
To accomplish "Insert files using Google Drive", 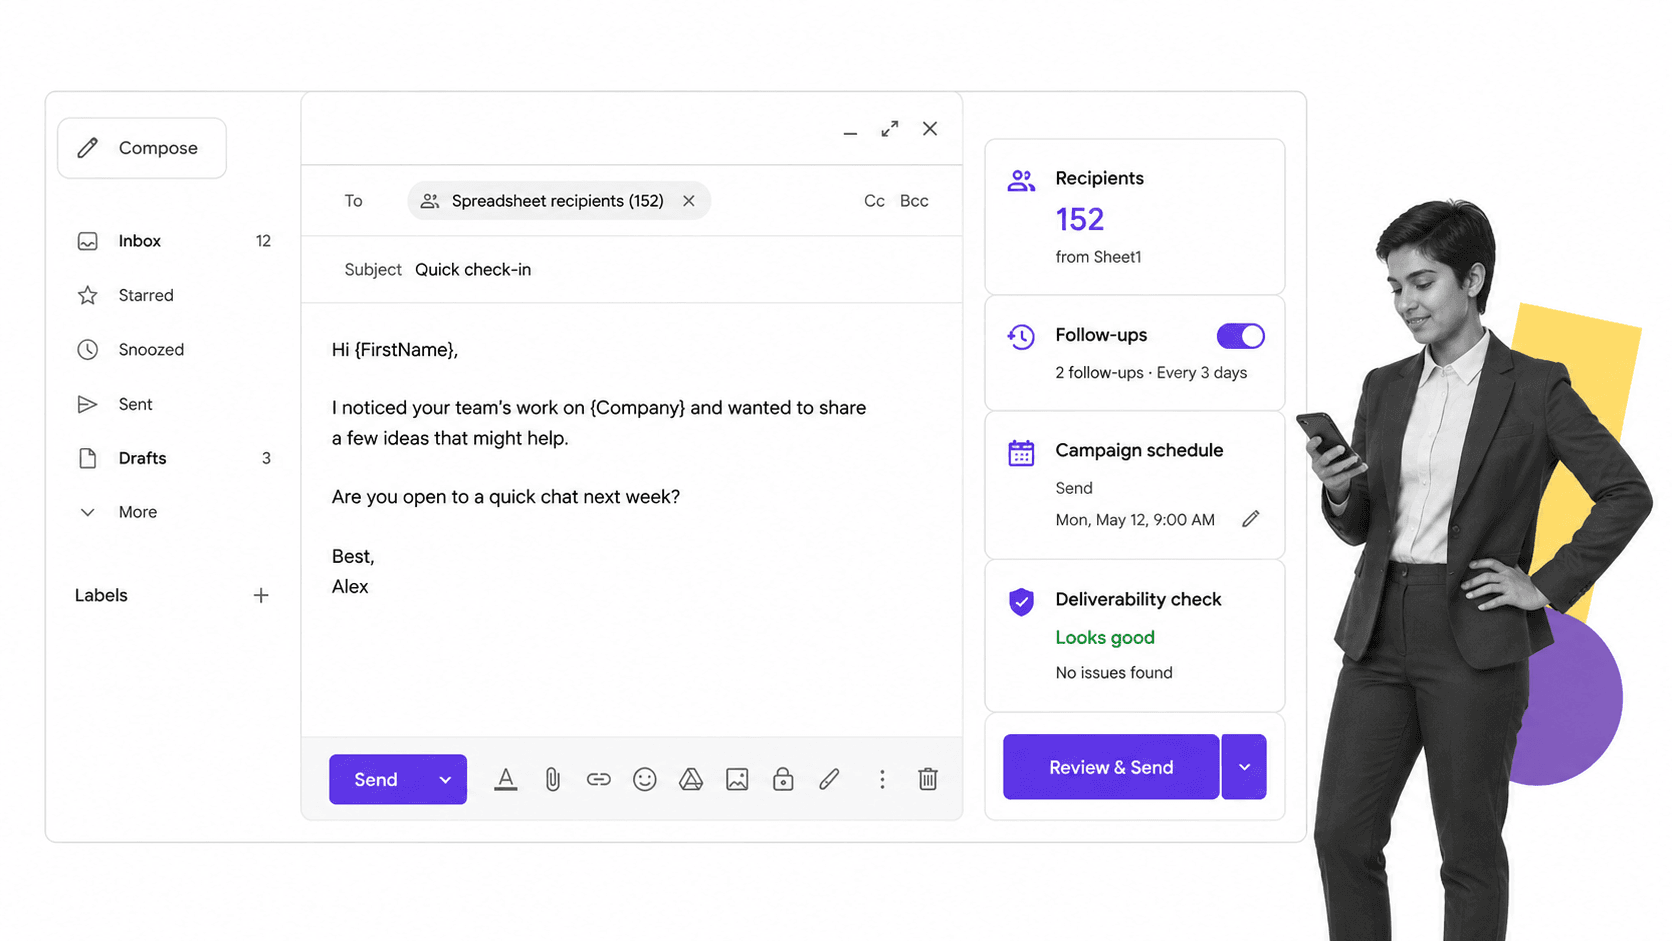I will pyautogui.click(x=691, y=779).
